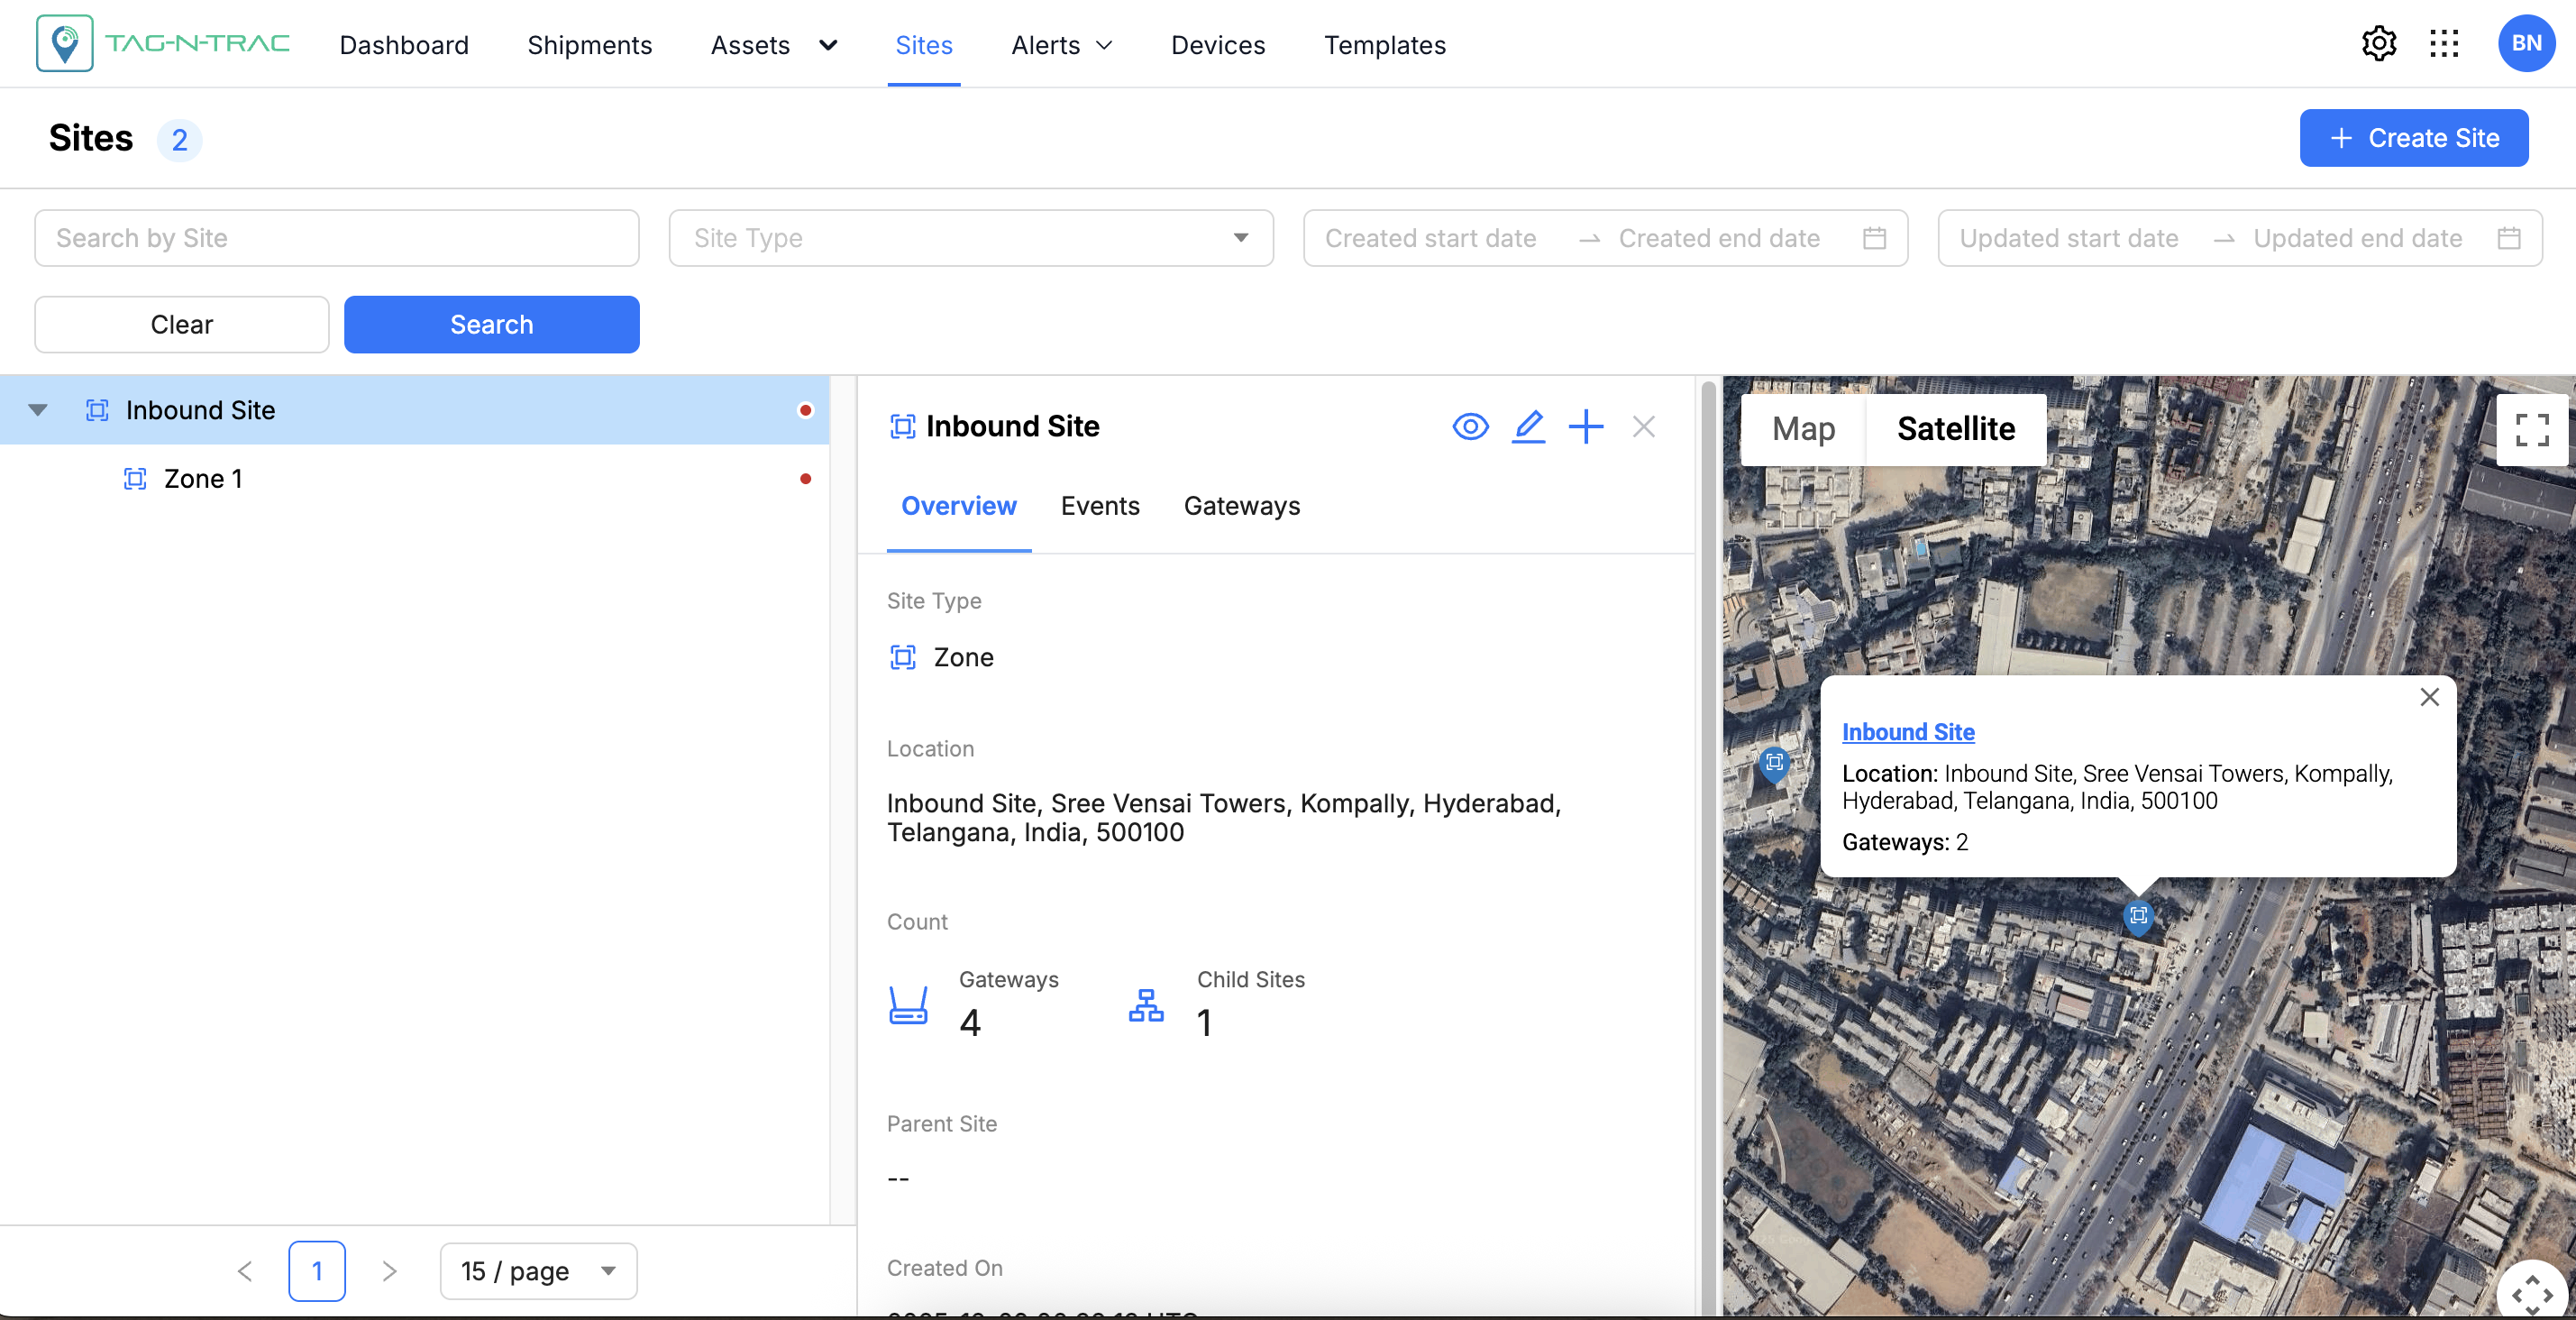Open Inbound Site link in map popup
Screen dimensions: 2576x1320
[x=1907, y=732]
